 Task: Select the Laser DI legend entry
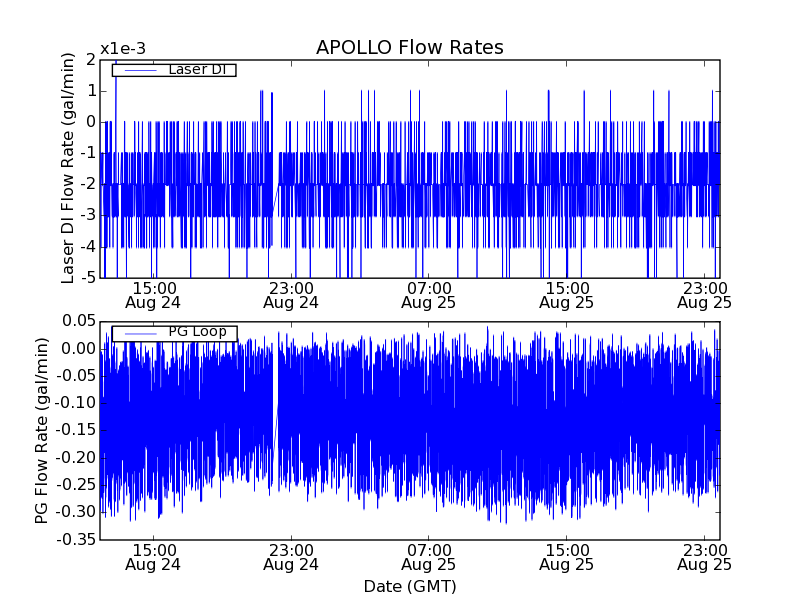click(x=174, y=70)
